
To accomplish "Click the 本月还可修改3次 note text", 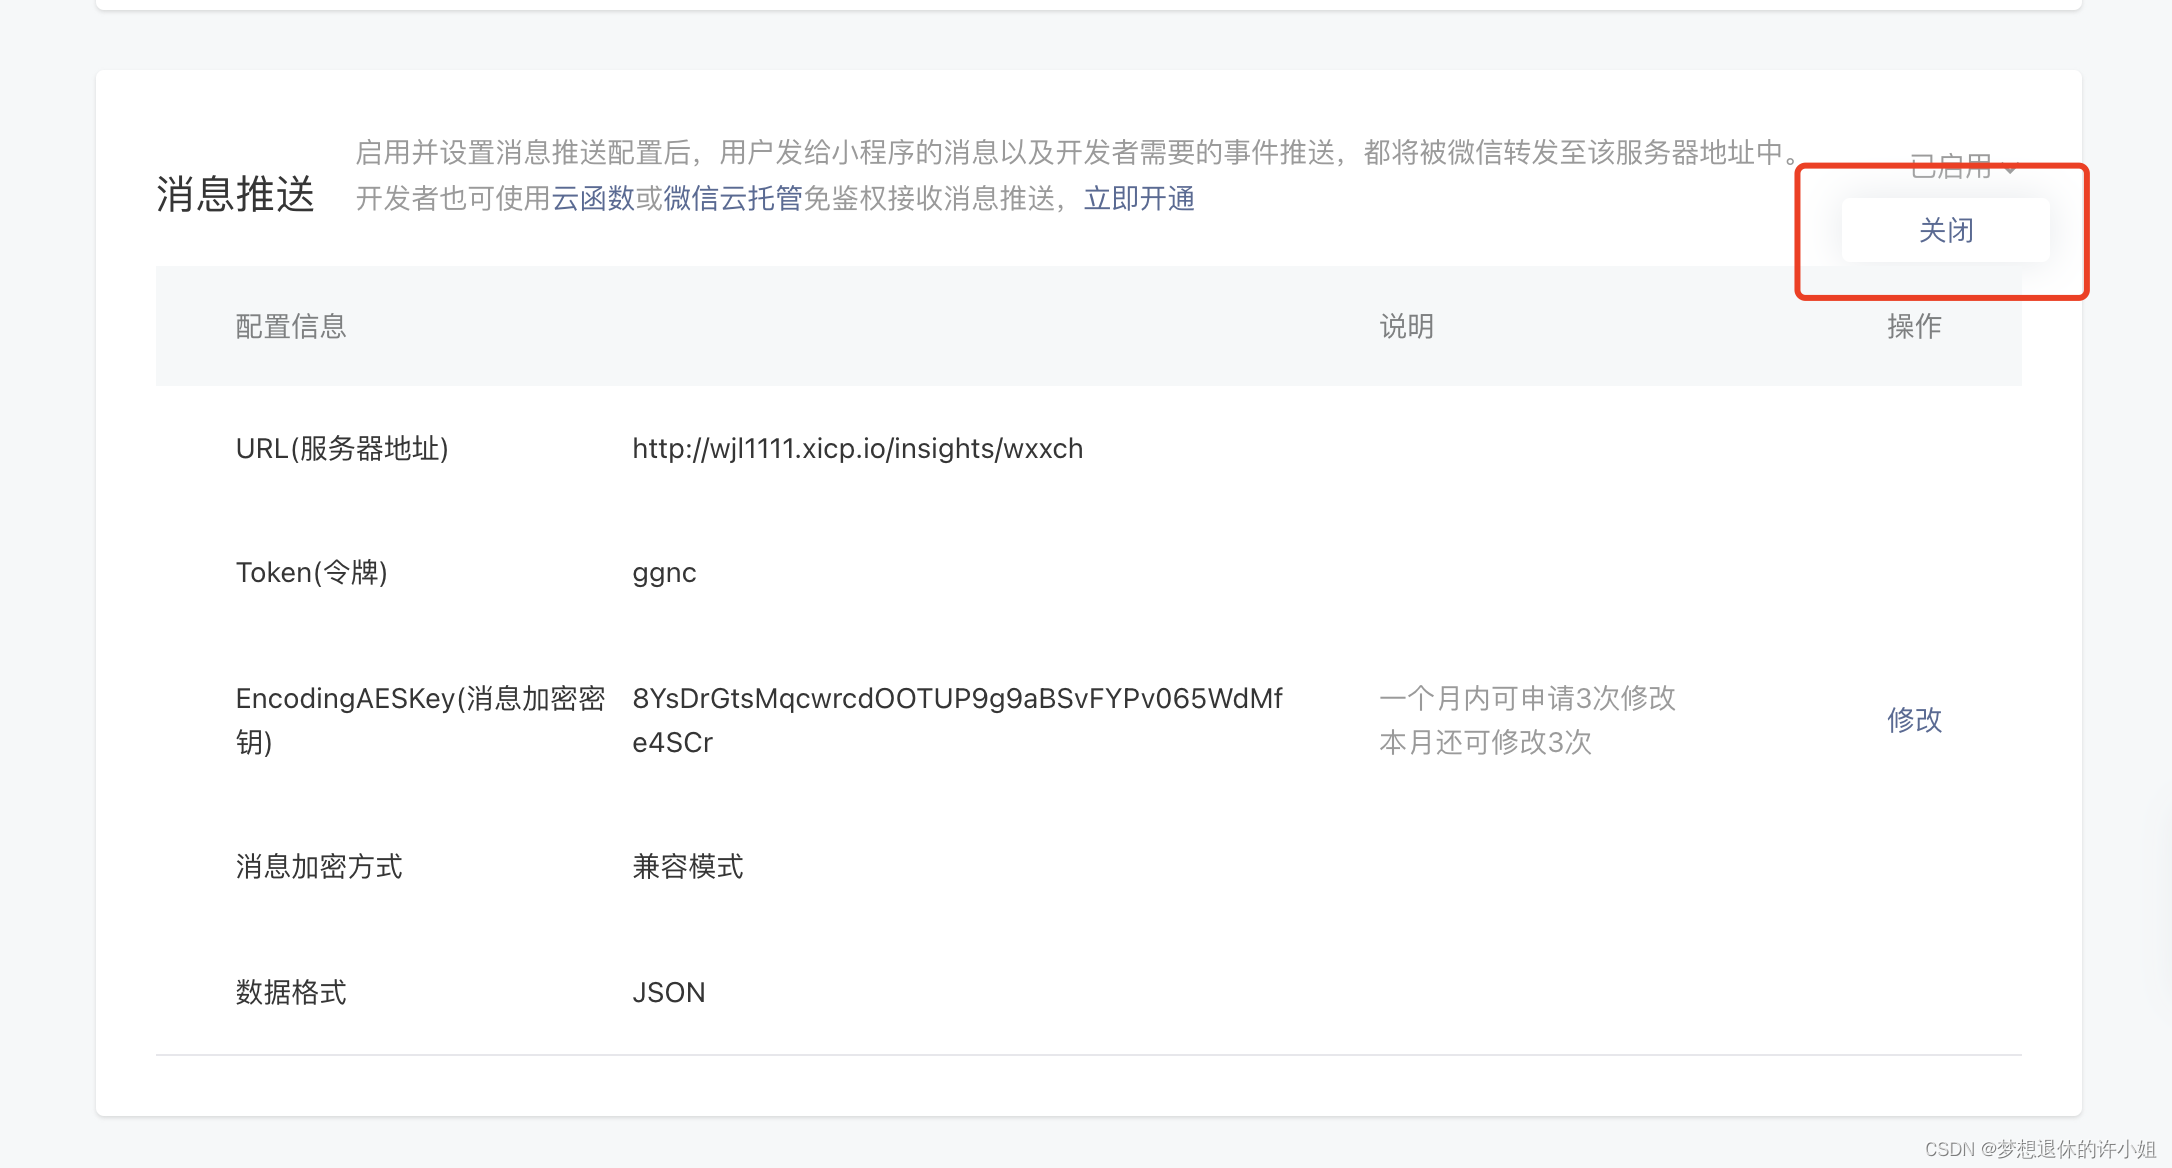I will pos(1485,743).
